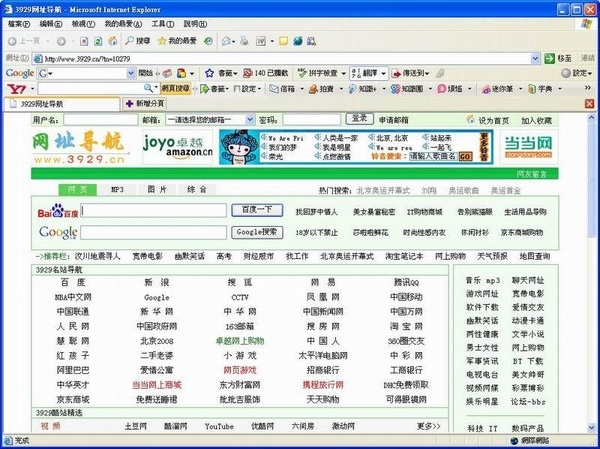Viewport: 600px width, 449px height.
Task: Click the Fuwa mascot banner image
Action: click(240, 147)
